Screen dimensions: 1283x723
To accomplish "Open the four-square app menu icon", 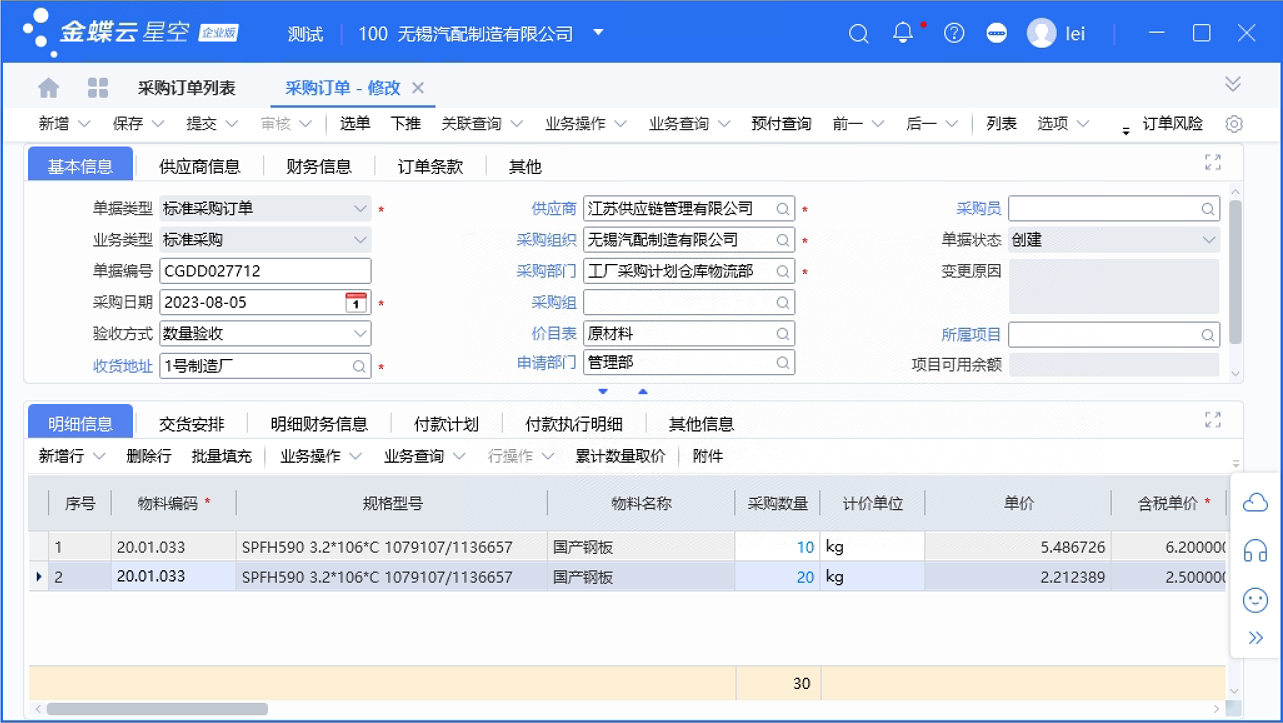I will [97, 88].
